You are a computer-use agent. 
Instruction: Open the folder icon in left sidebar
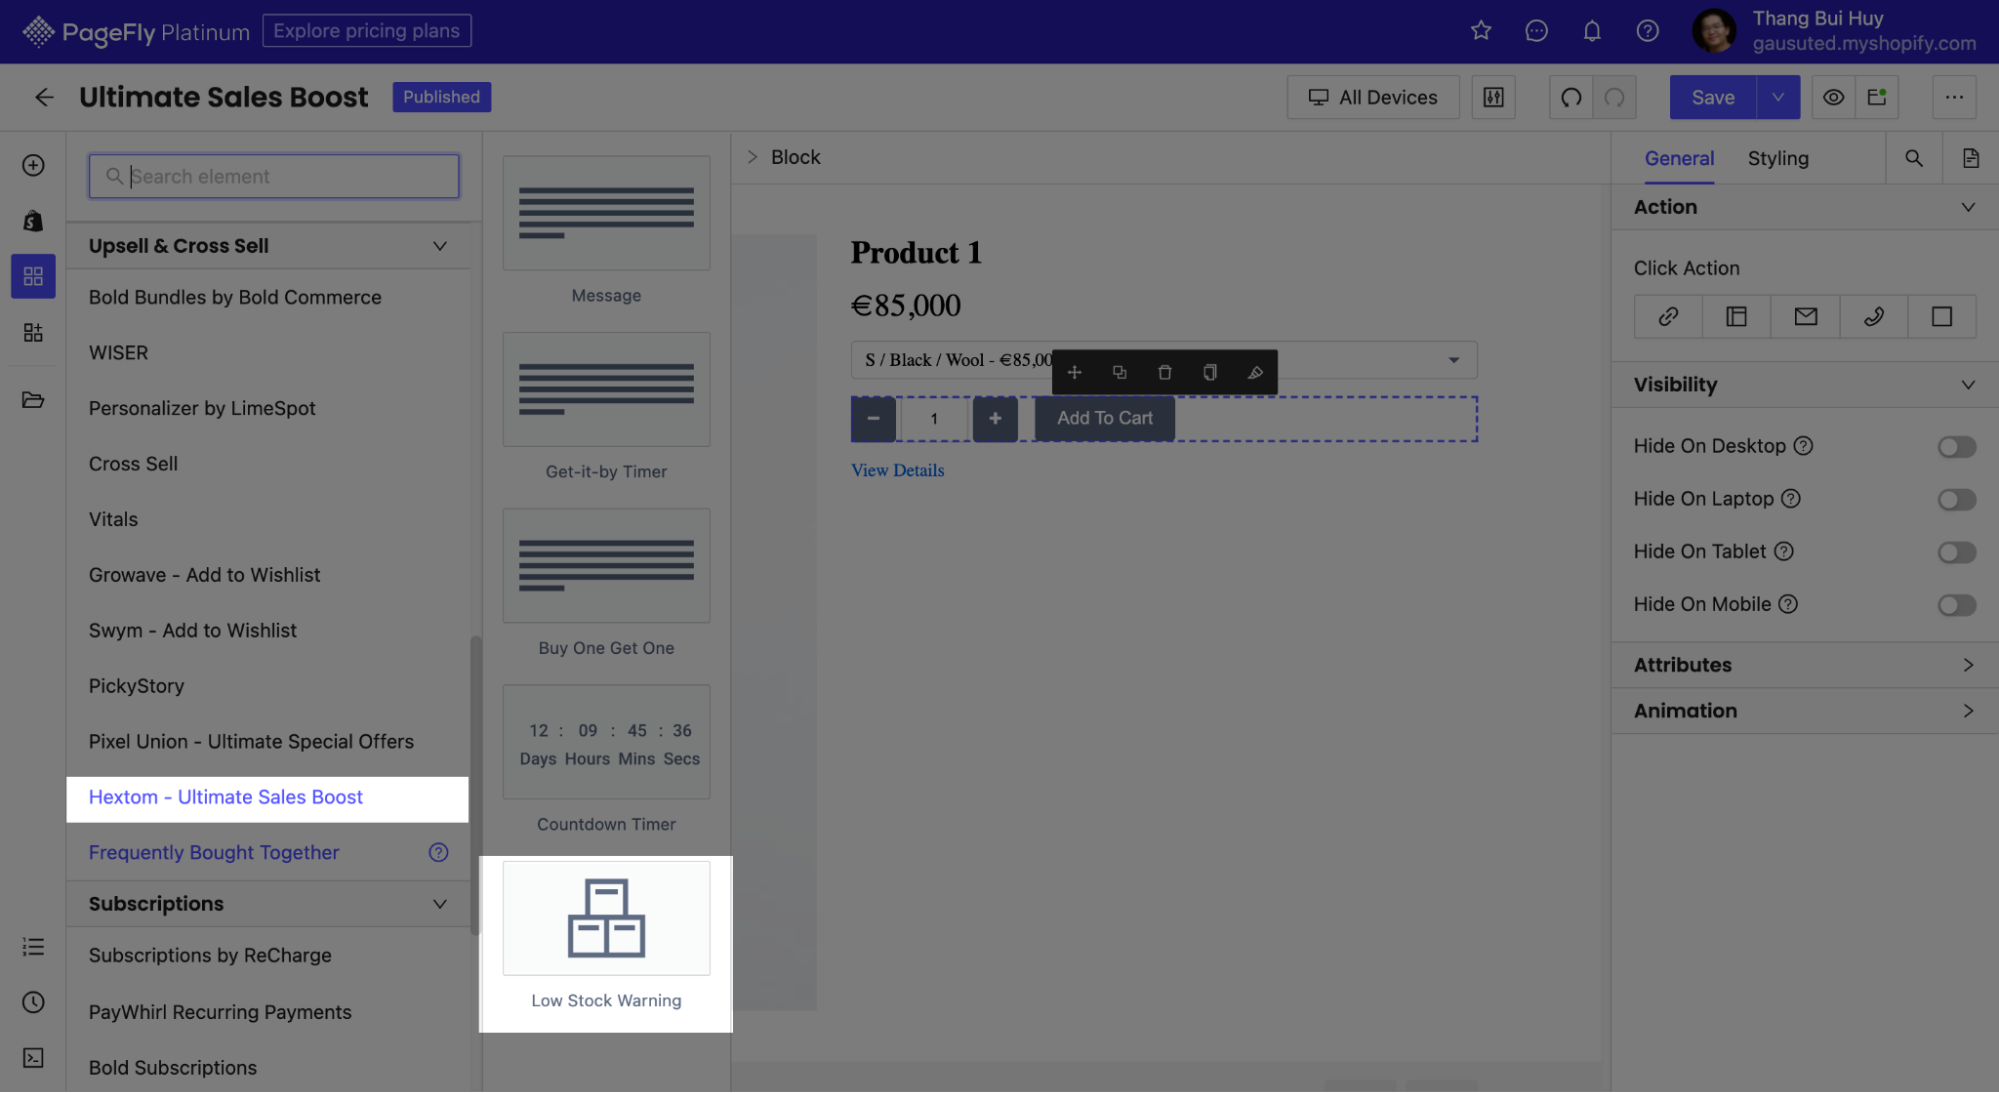(x=33, y=400)
